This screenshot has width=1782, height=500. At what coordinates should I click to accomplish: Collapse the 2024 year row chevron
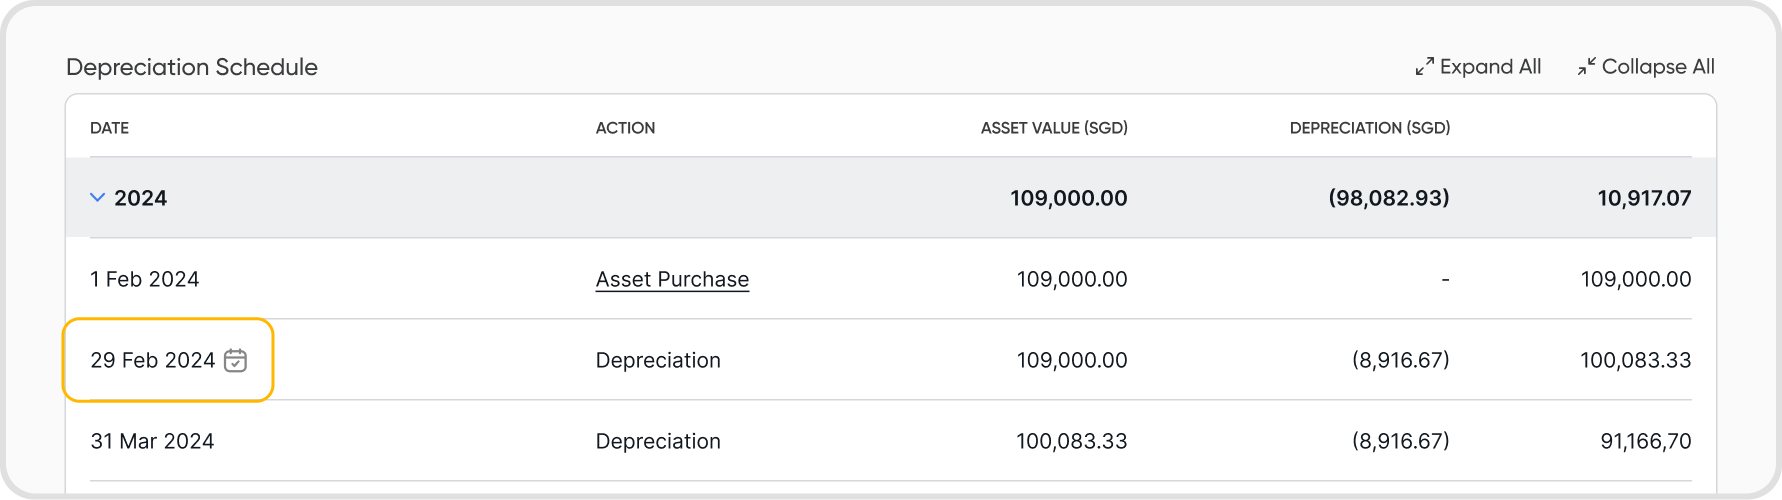[x=97, y=198]
